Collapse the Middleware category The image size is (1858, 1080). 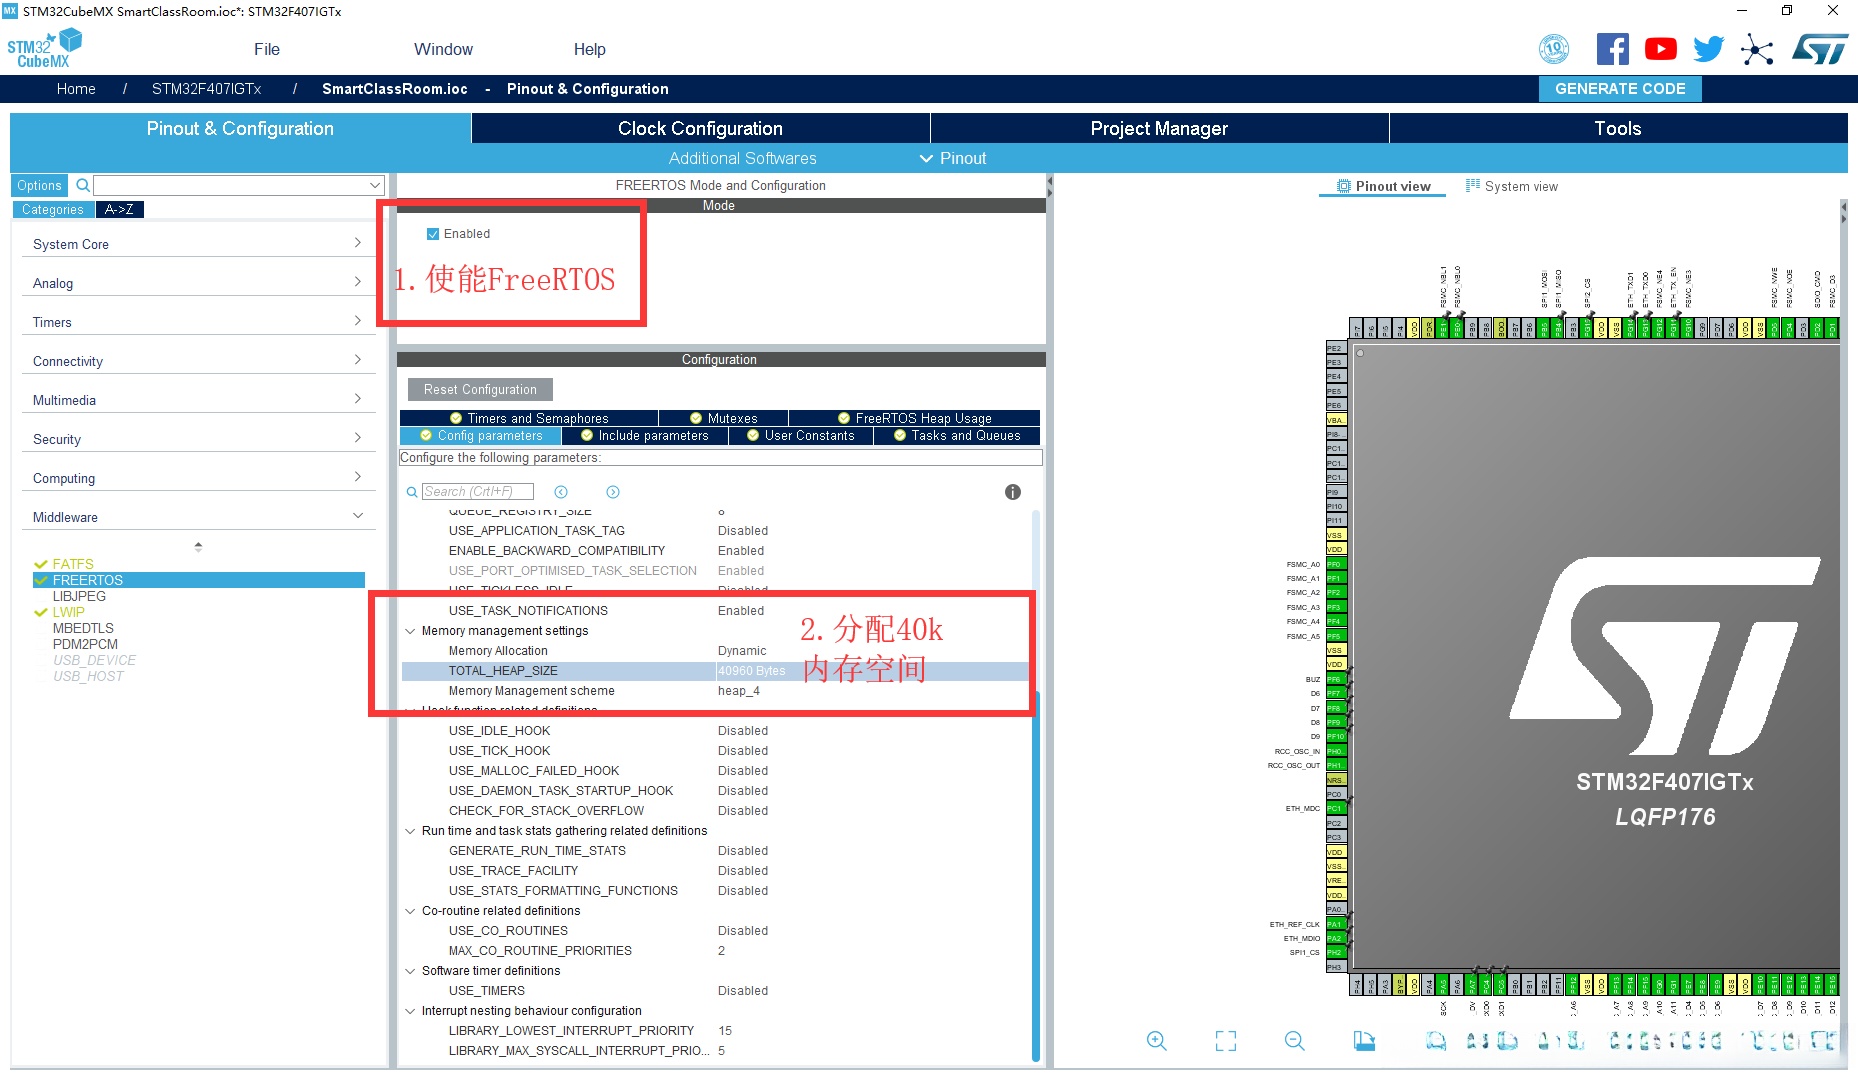(x=196, y=517)
